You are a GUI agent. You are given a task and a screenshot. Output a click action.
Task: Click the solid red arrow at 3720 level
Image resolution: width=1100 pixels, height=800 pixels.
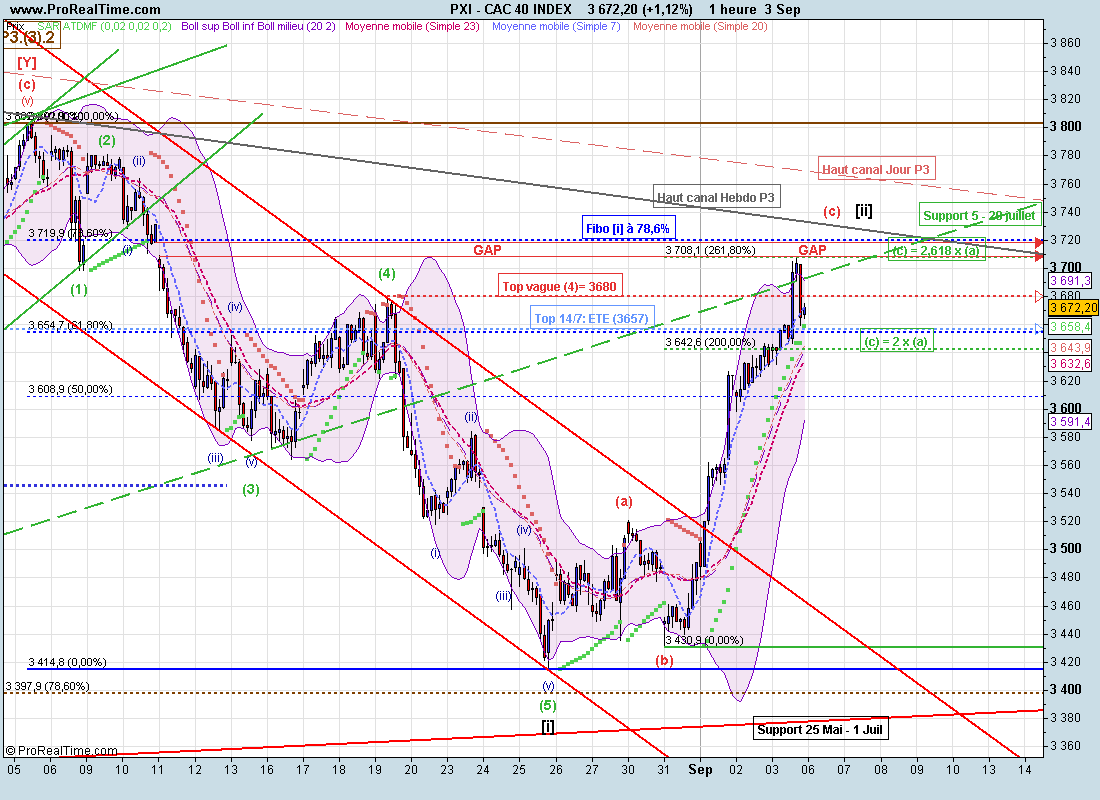(x=1041, y=241)
